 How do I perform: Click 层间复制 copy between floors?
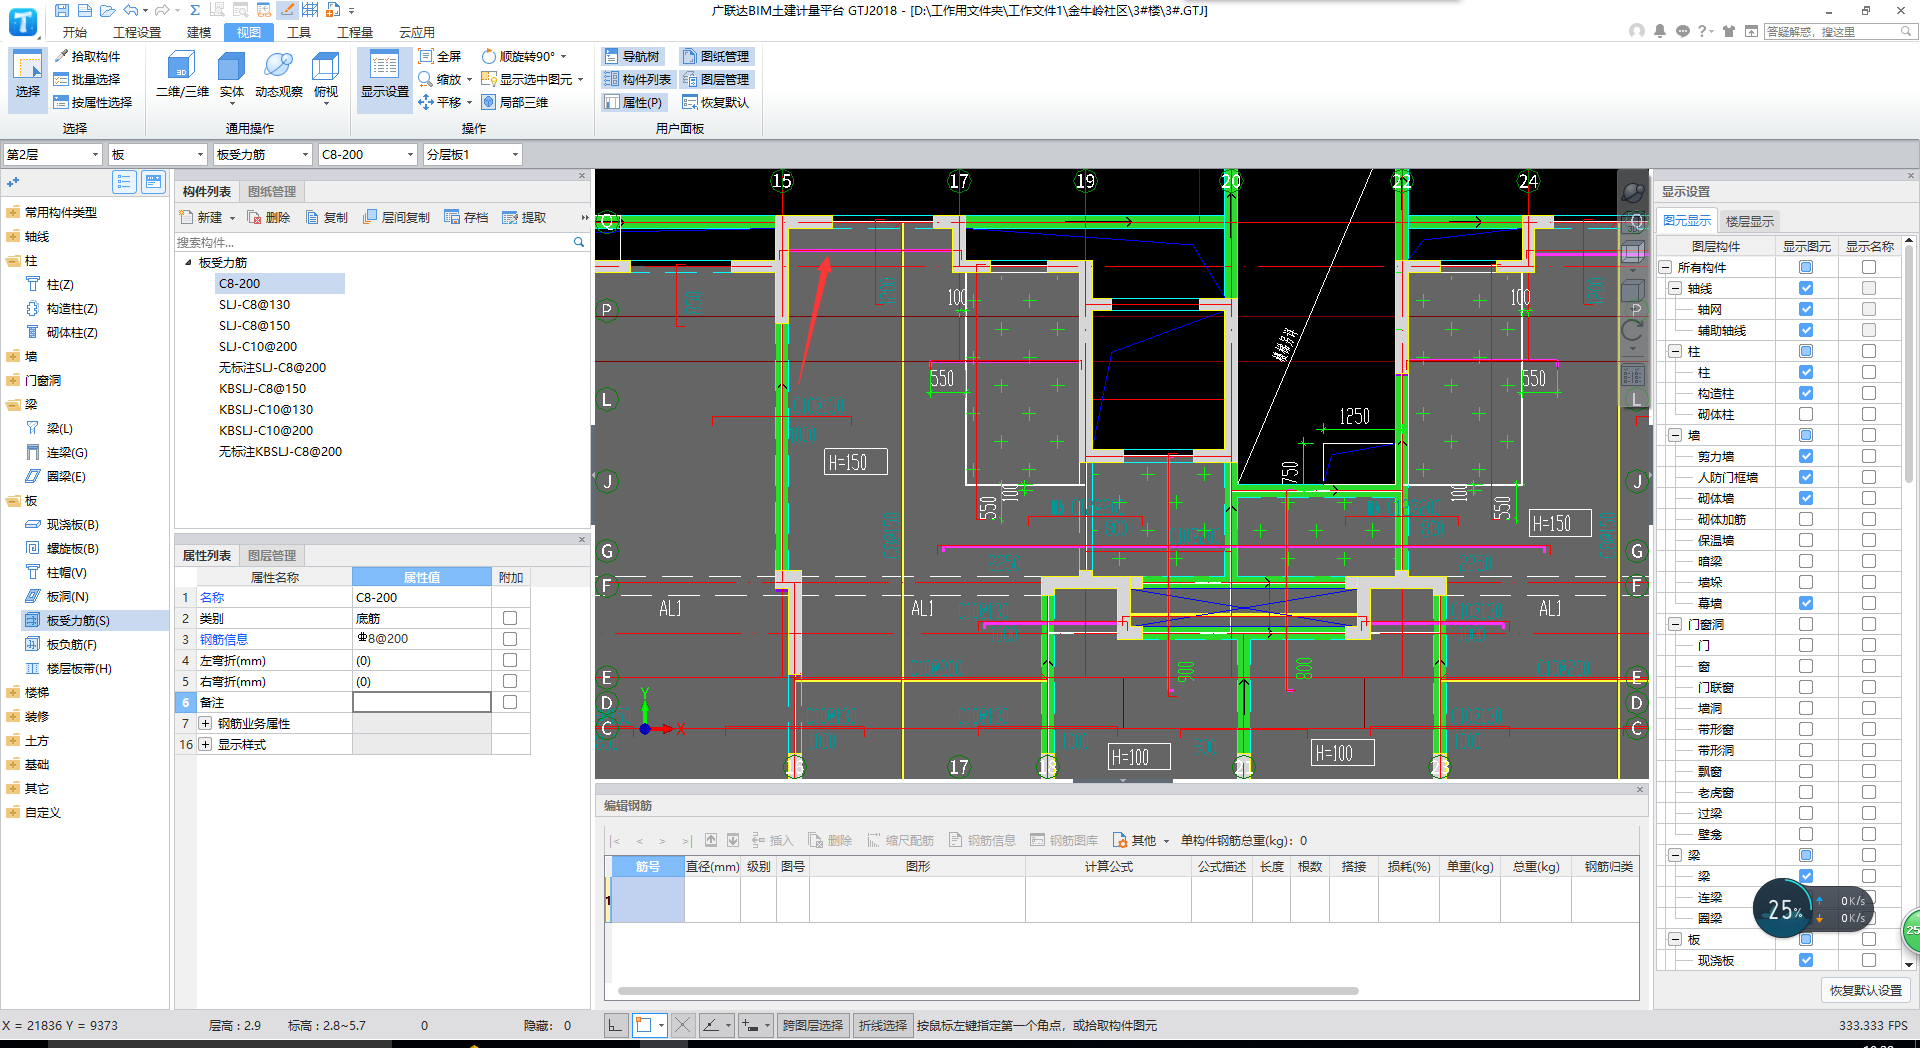coord(397,217)
